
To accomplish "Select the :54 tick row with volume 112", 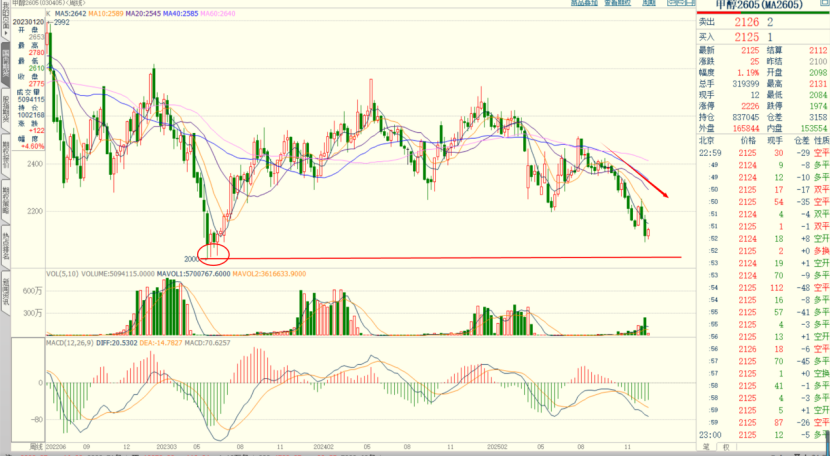I will (x=763, y=288).
